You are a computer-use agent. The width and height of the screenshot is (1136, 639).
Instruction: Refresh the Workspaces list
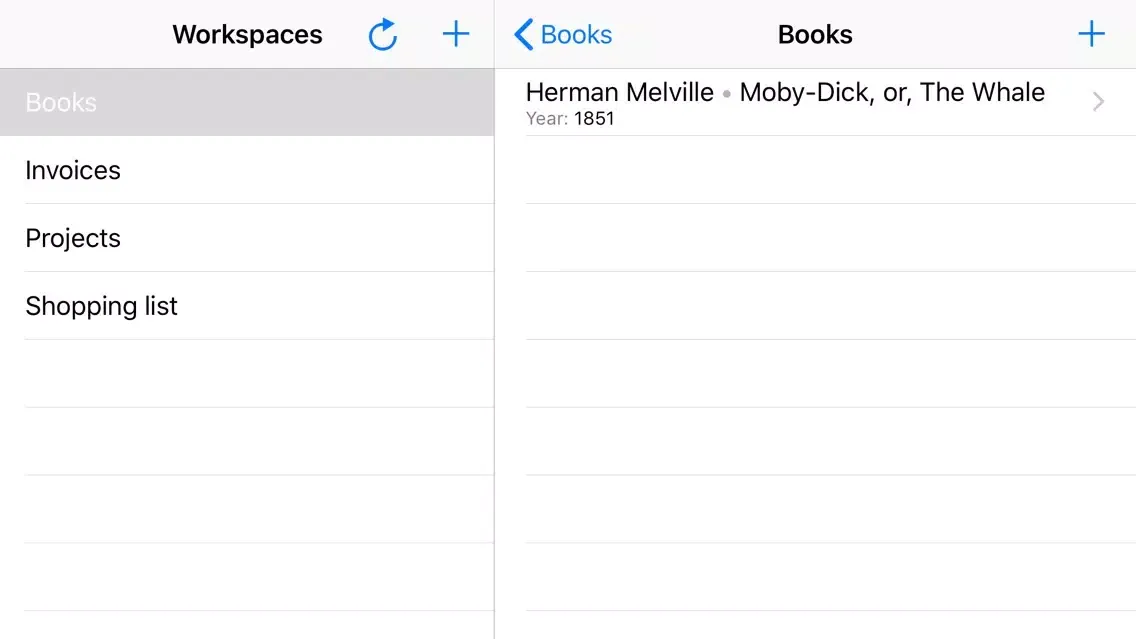[383, 34]
